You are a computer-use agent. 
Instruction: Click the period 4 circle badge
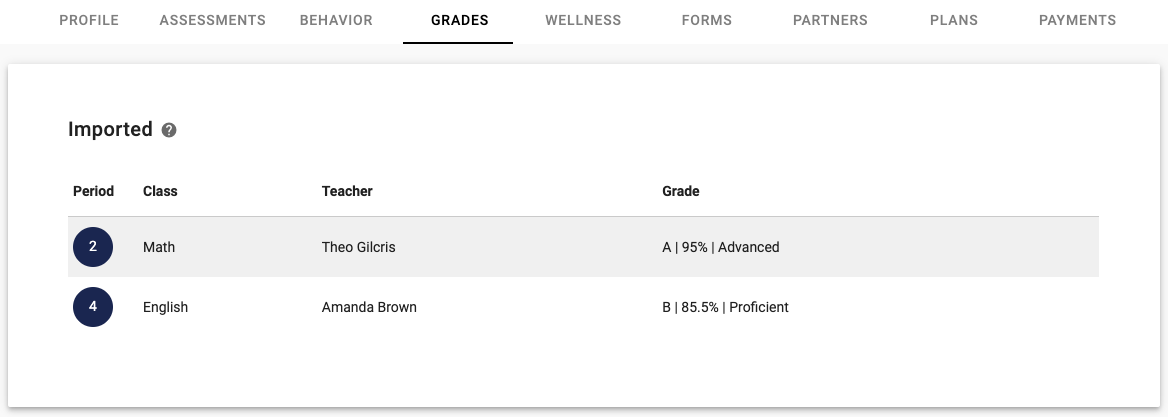(93, 307)
